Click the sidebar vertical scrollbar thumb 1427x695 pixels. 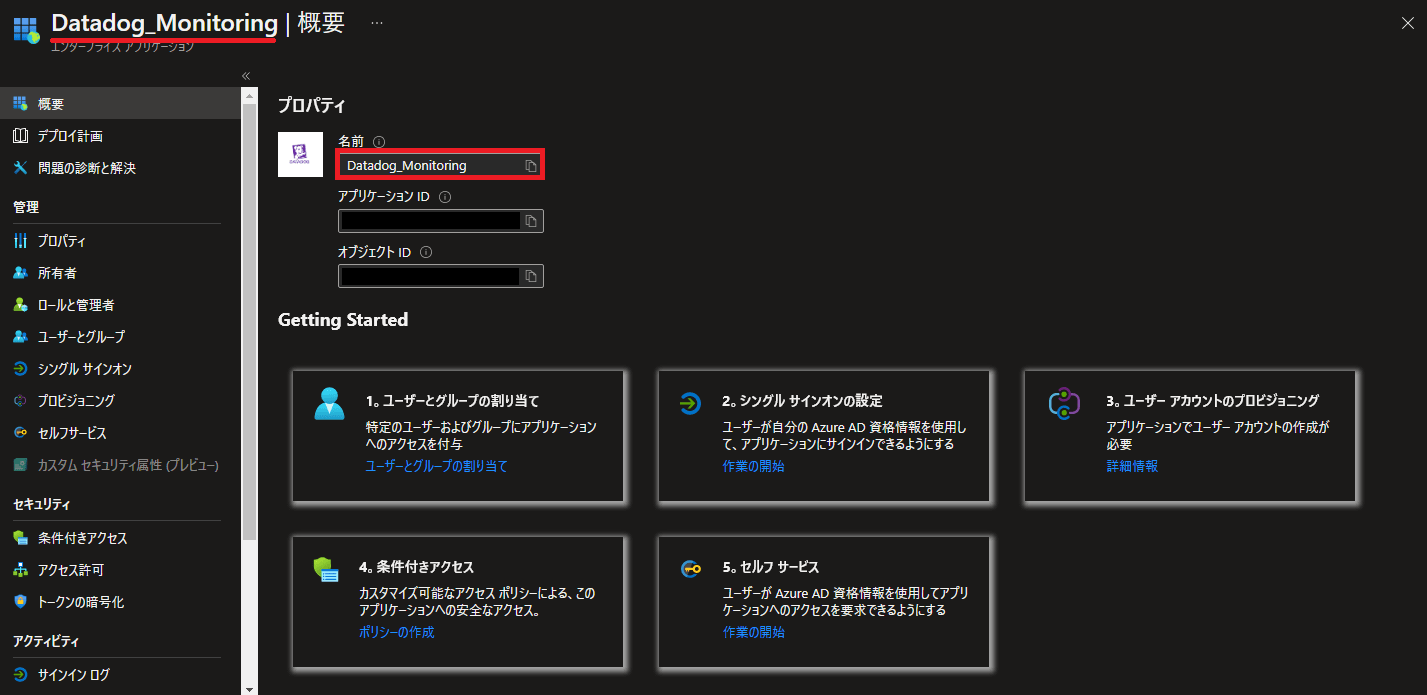(x=250, y=320)
